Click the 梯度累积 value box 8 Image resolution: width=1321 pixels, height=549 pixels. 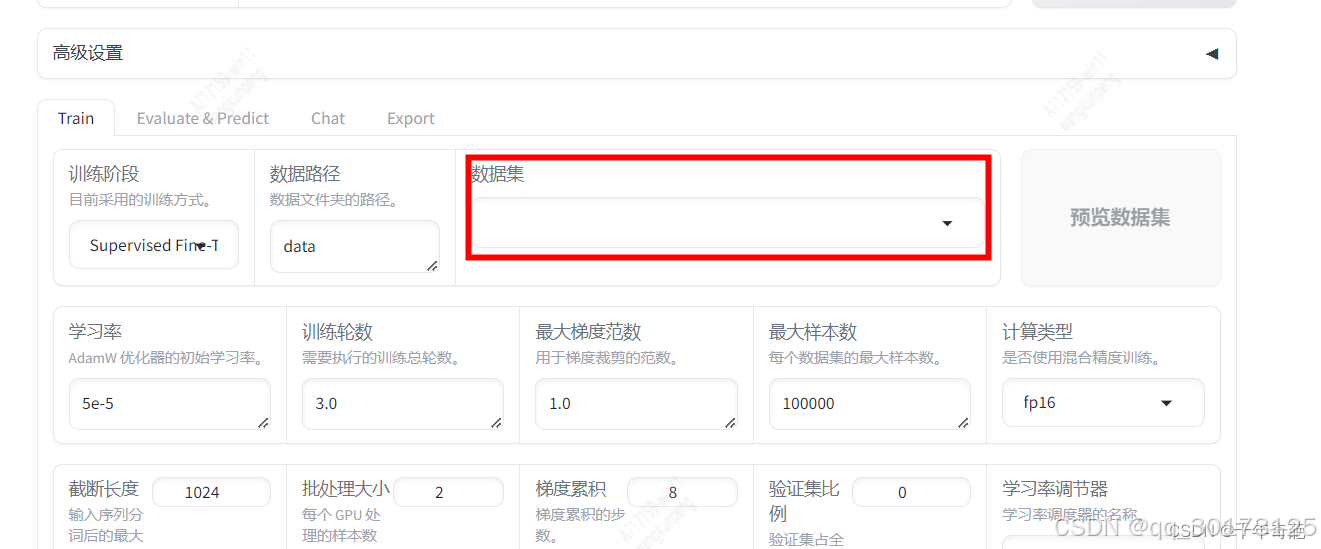pyautogui.click(x=682, y=492)
